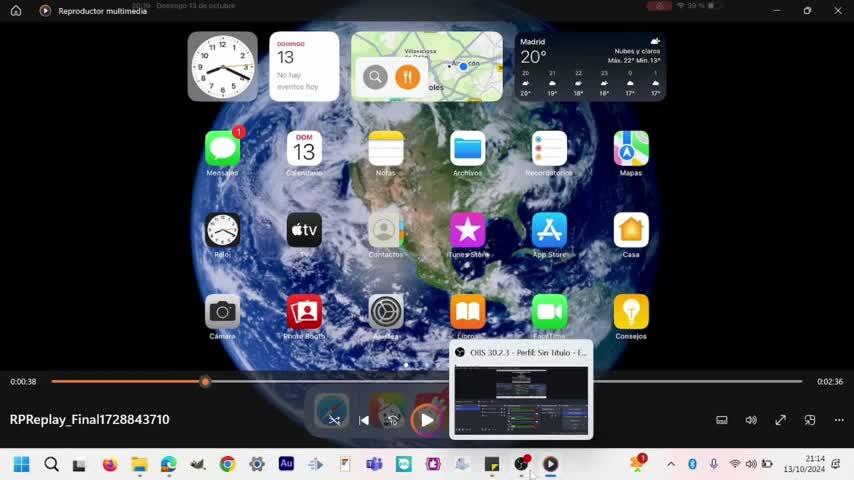854x480 pixels.
Task: Click iTunes Store icon in video
Action: tap(467, 230)
